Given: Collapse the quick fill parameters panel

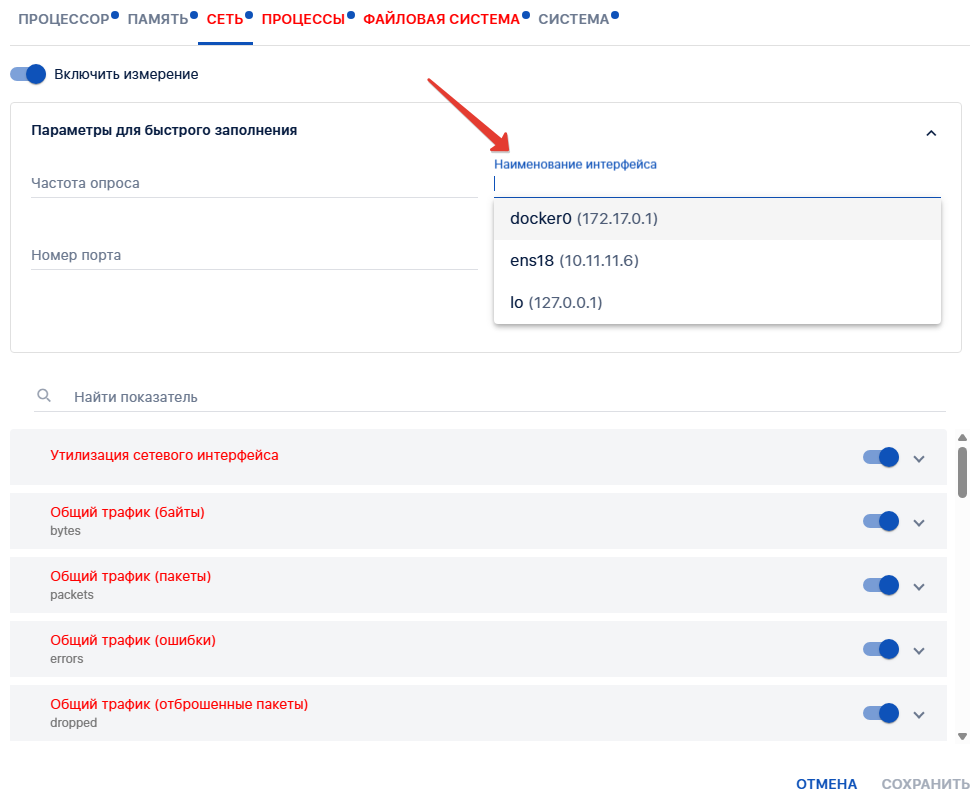Looking at the screenshot, I should [x=931, y=133].
